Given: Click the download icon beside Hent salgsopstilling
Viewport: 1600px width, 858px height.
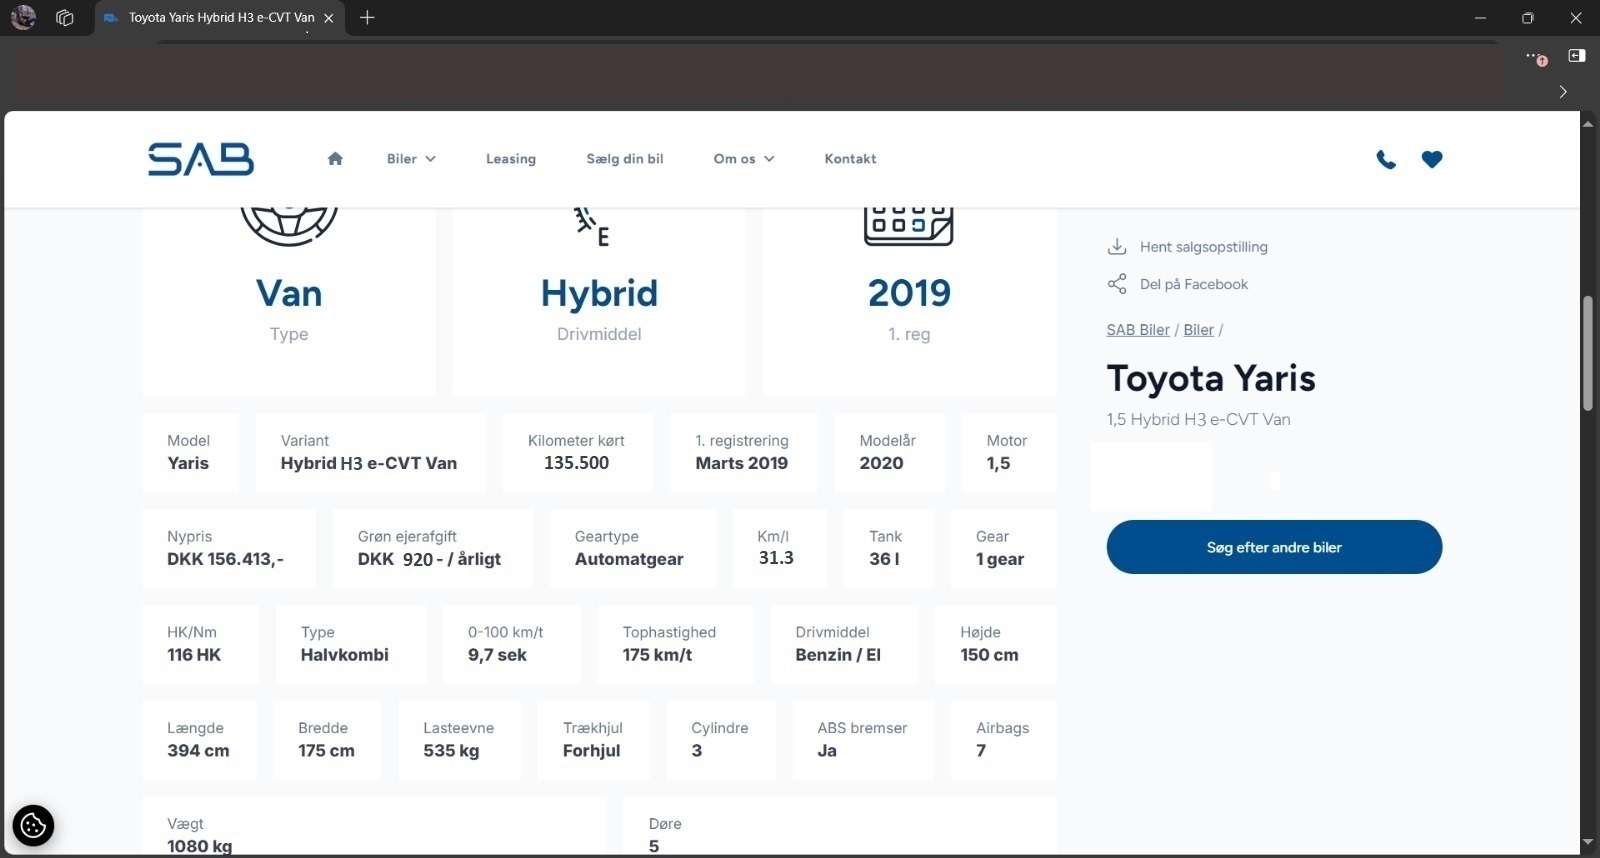Looking at the screenshot, I should [1117, 247].
